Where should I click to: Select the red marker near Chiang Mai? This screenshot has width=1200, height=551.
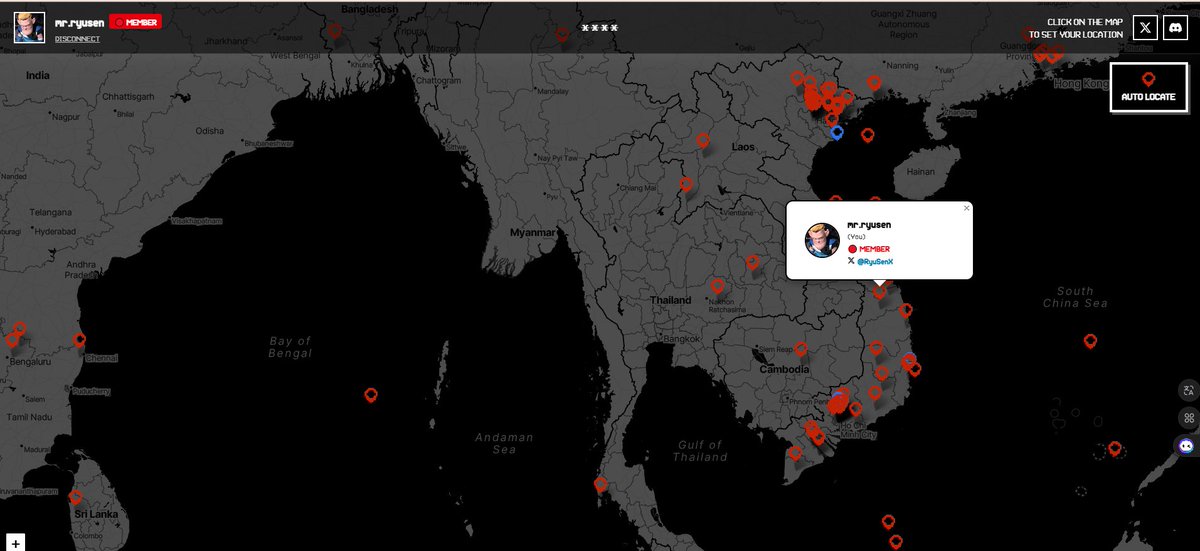(686, 184)
